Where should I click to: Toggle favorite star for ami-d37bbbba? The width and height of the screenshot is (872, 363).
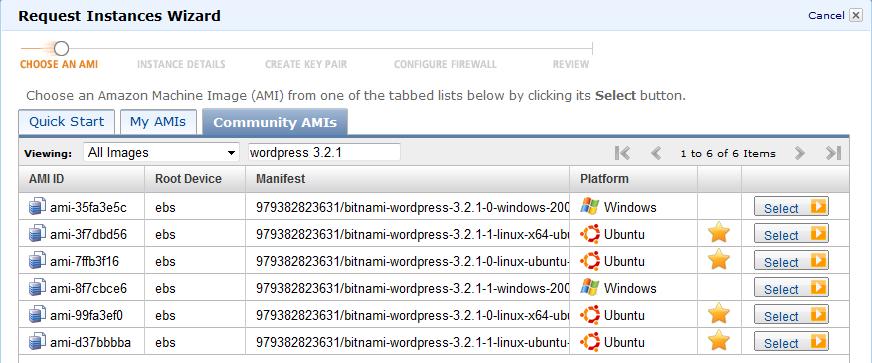(x=719, y=341)
